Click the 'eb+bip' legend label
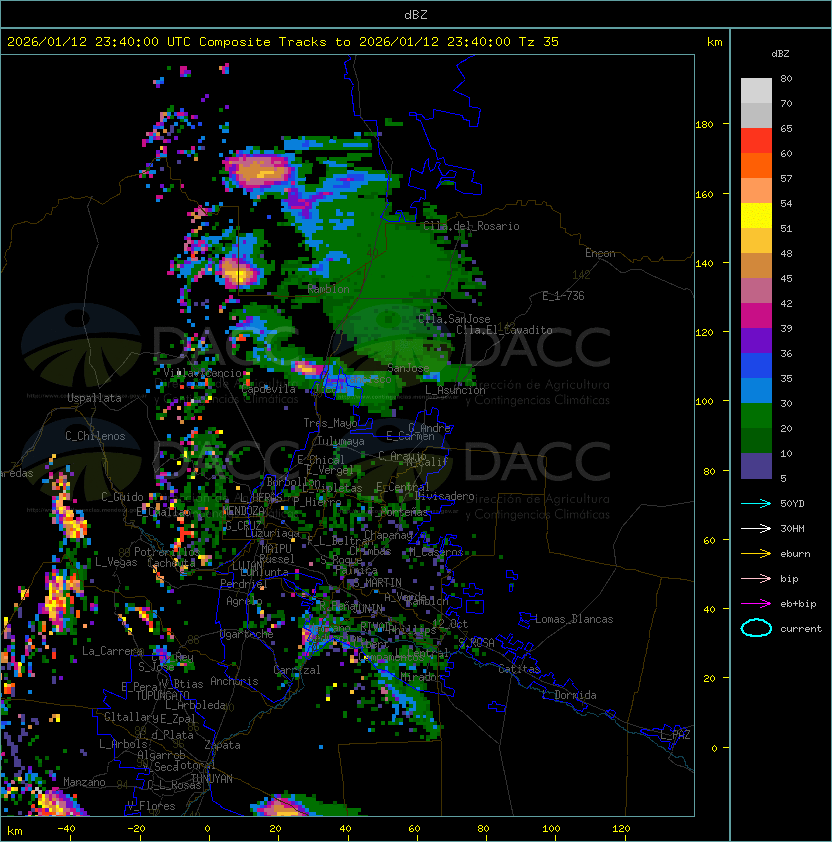 click(x=798, y=604)
